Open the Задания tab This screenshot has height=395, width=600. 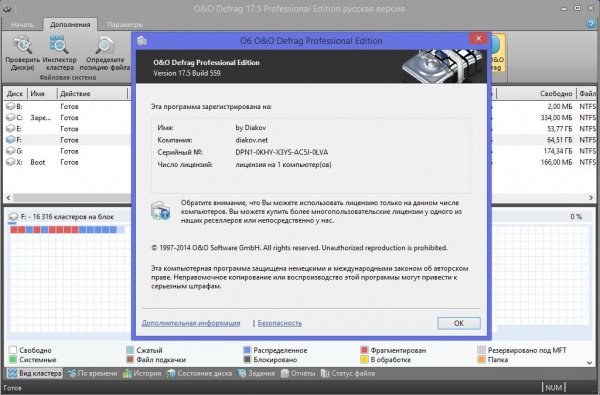256,373
